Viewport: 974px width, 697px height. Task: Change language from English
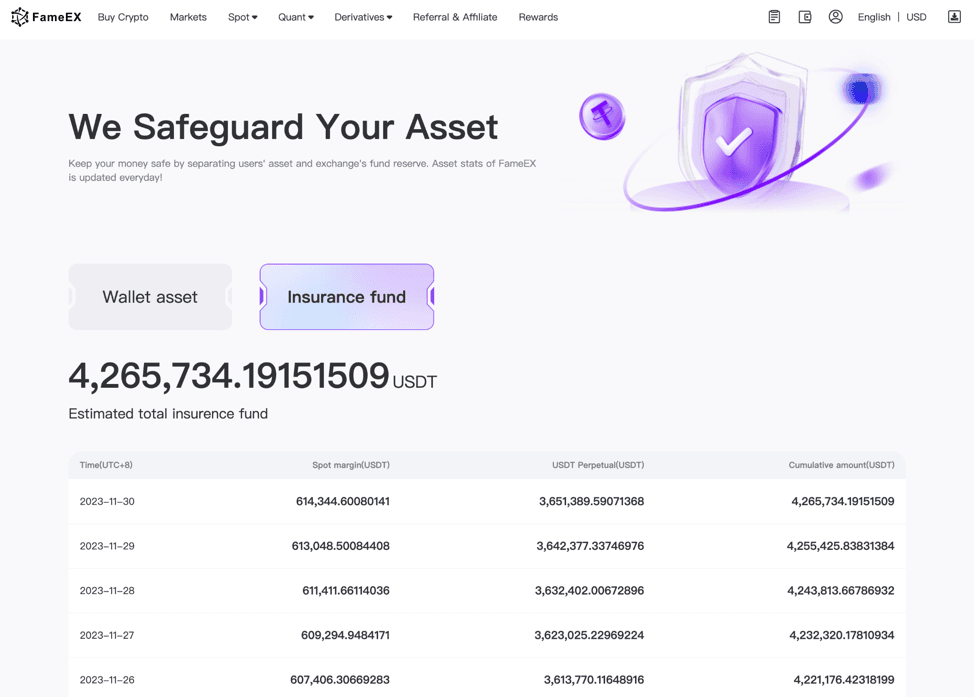point(874,17)
